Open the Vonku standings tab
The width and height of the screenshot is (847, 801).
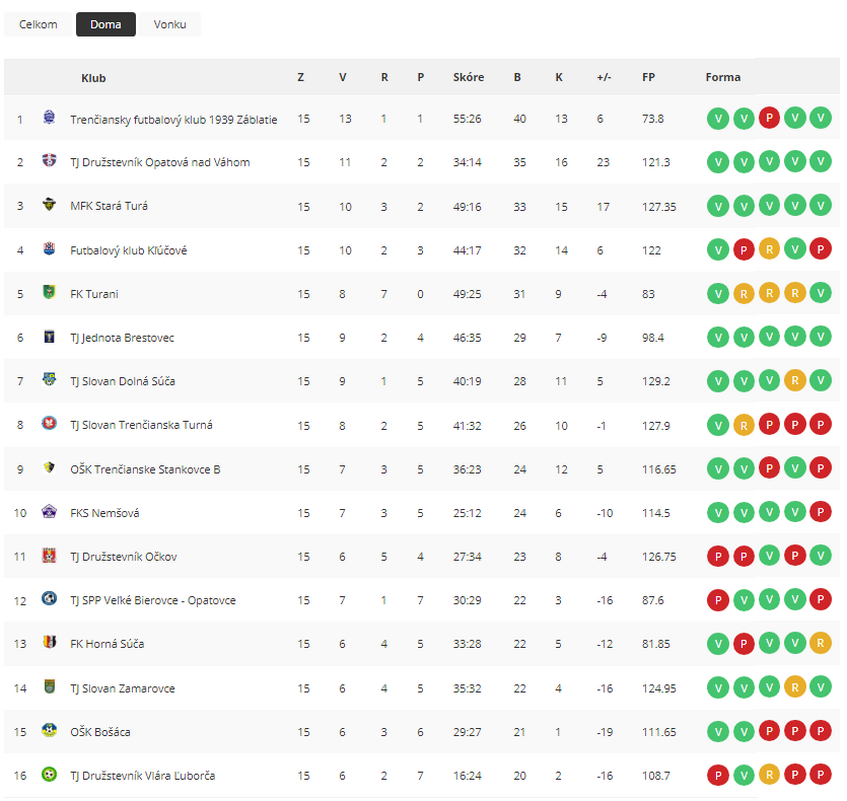170,24
